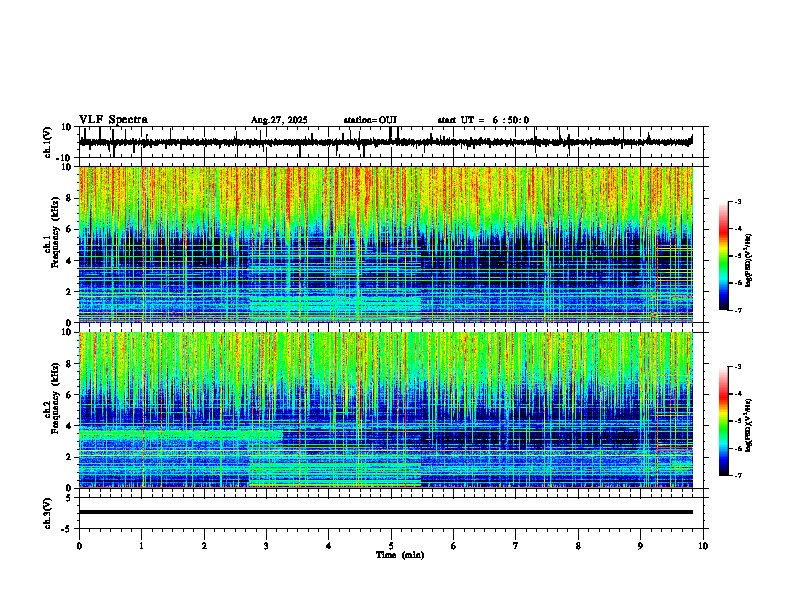Screen dimensions: 792x612
Task: Click the ch.1 color bar "log(PSD)" label
Action: pos(749,260)
